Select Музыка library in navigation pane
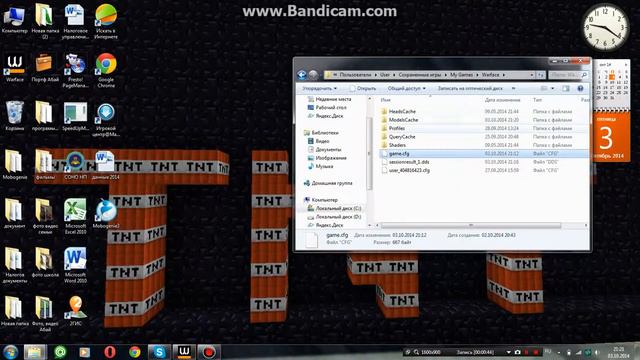This screenshot has width=640, height=360. pos(324,167)
